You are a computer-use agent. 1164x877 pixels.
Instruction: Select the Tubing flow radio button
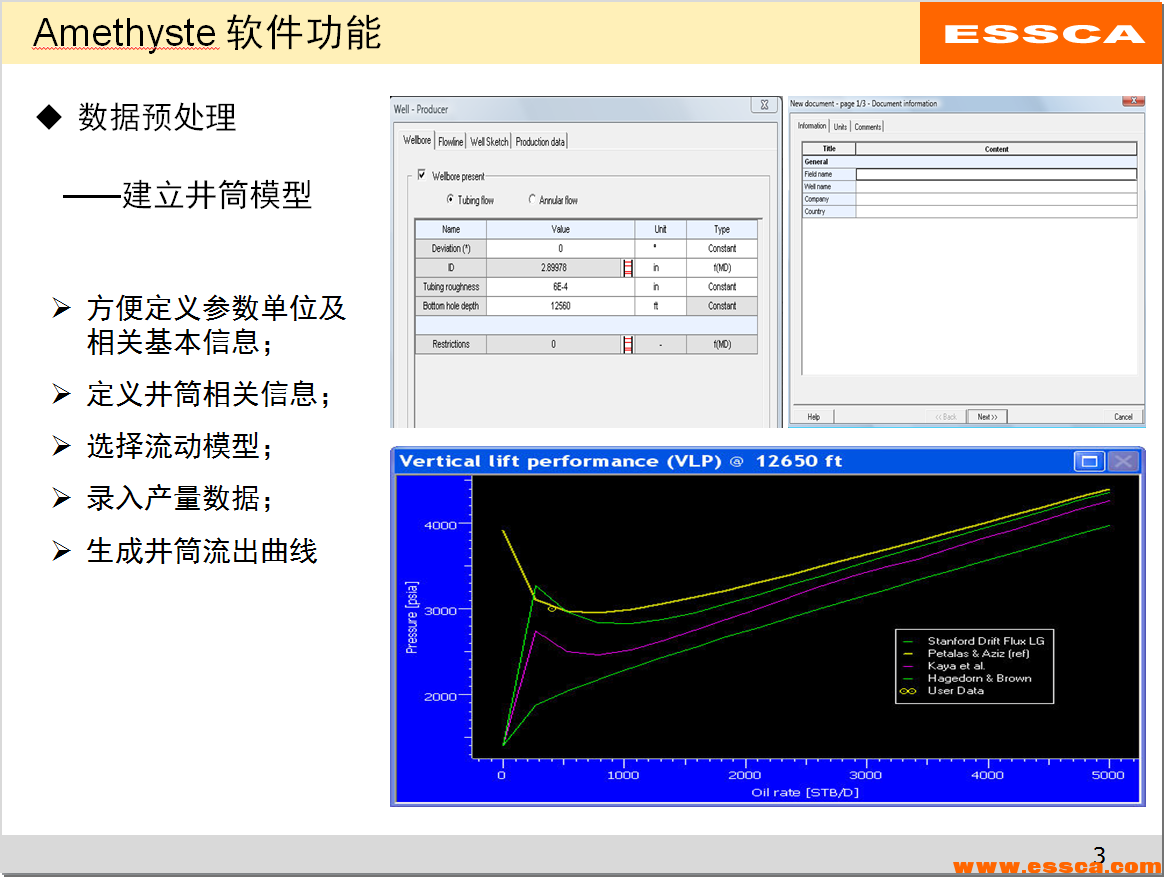click(451, 200)
